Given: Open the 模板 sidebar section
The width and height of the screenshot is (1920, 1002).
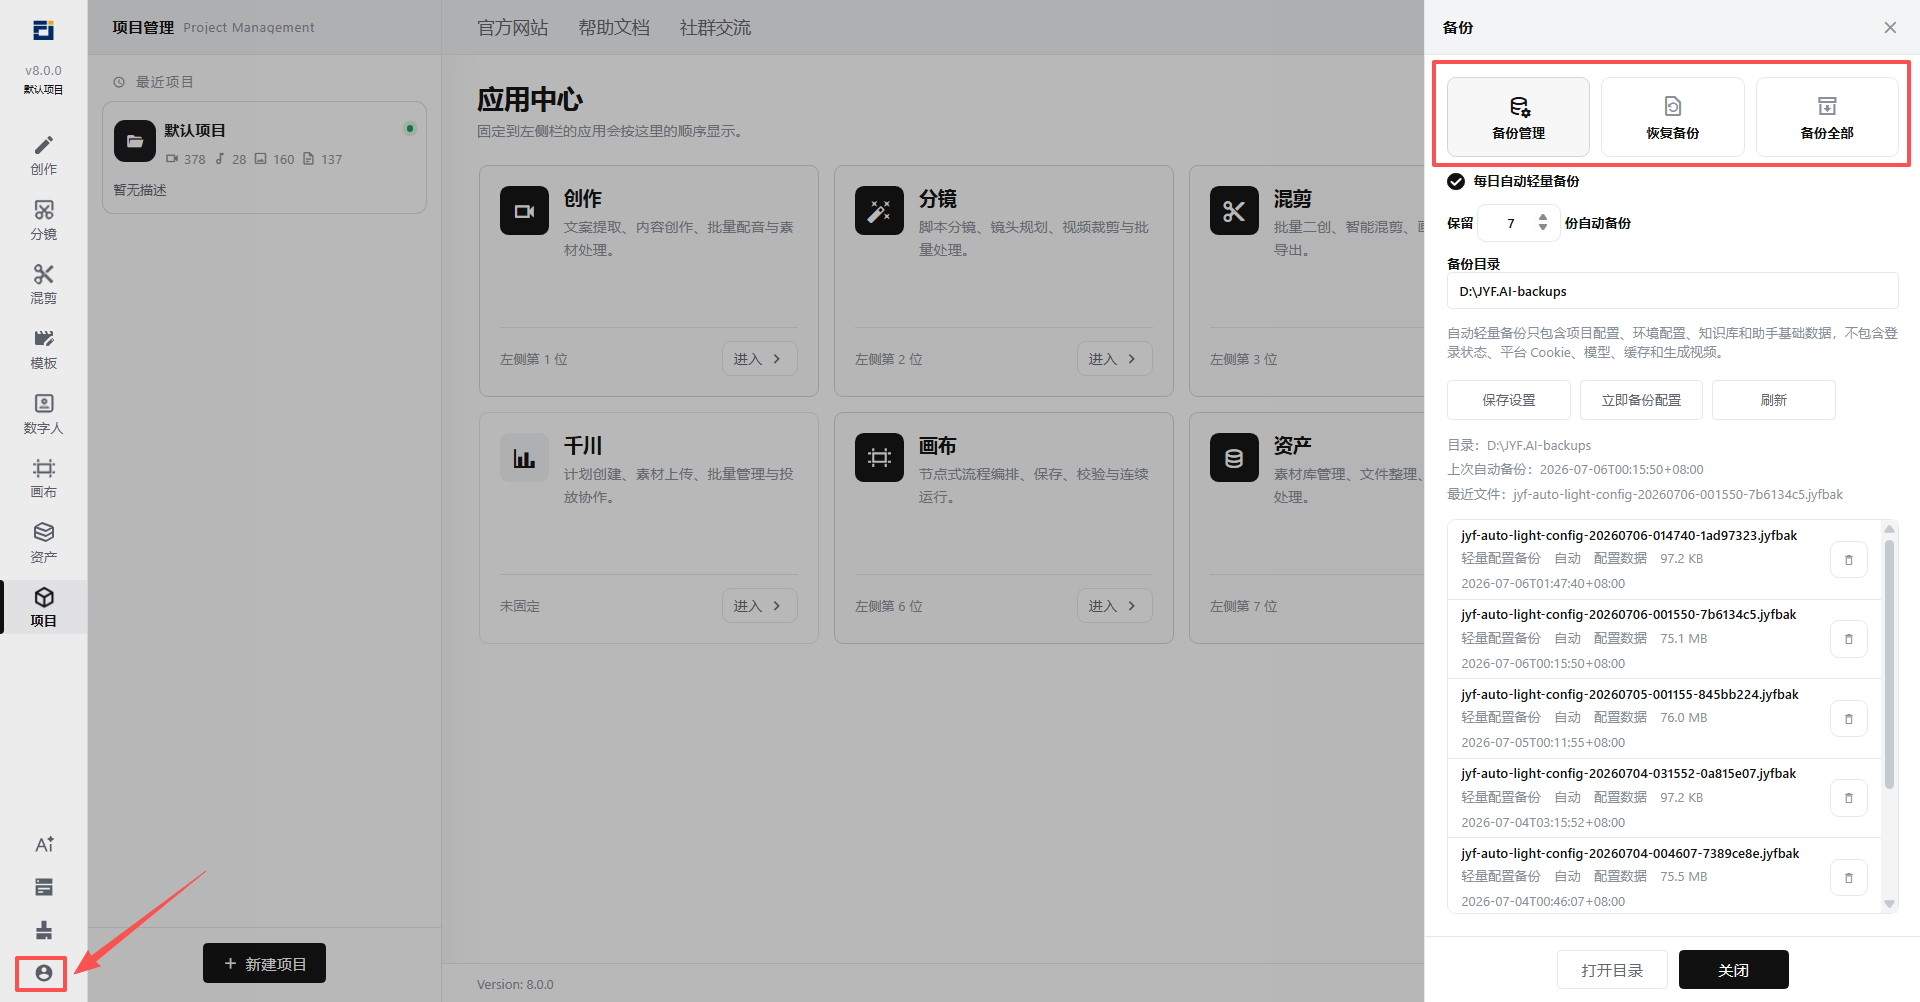Looking at the screenshot, I should (x=43, y=349).
